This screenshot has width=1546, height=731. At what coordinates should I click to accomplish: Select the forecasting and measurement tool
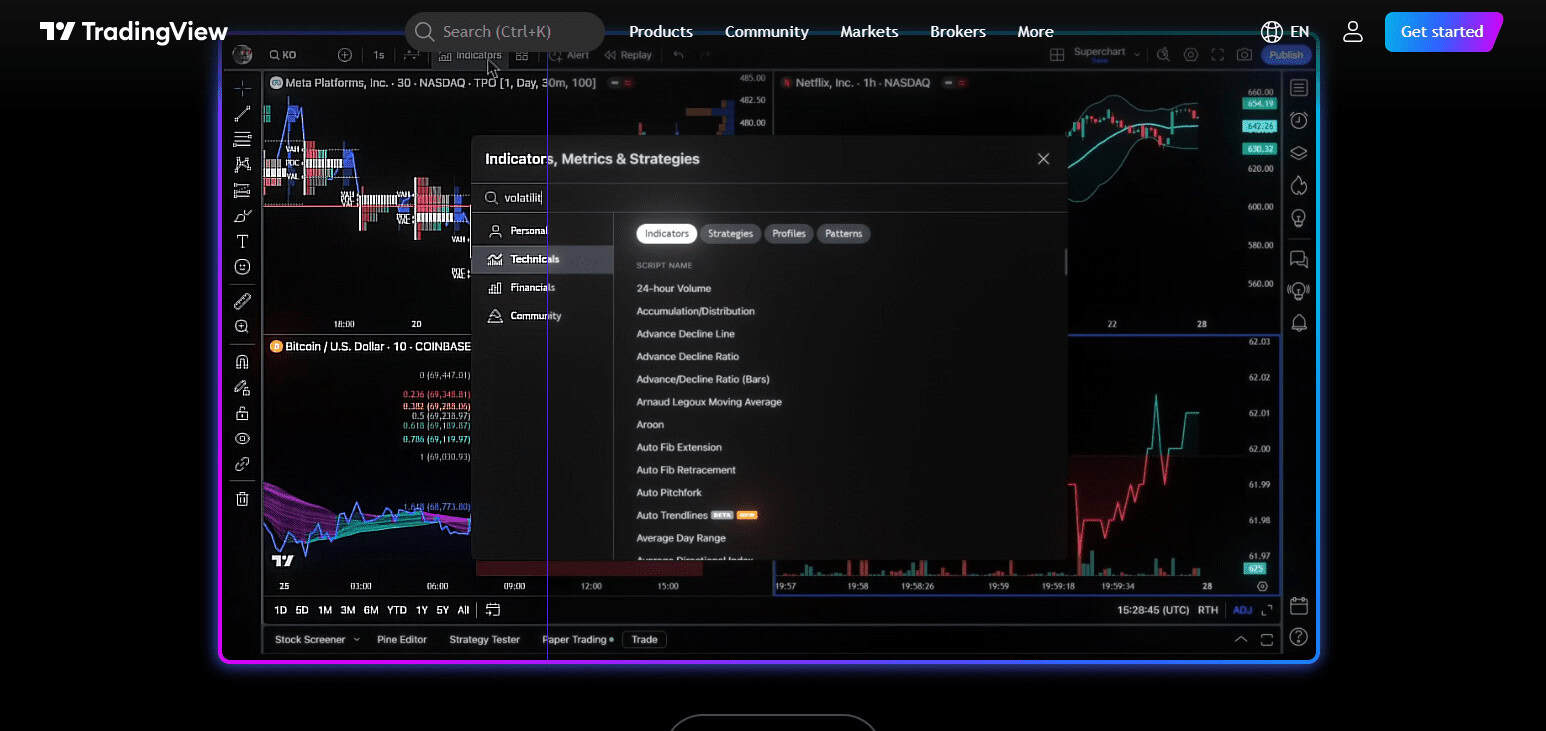pos(242,190)
